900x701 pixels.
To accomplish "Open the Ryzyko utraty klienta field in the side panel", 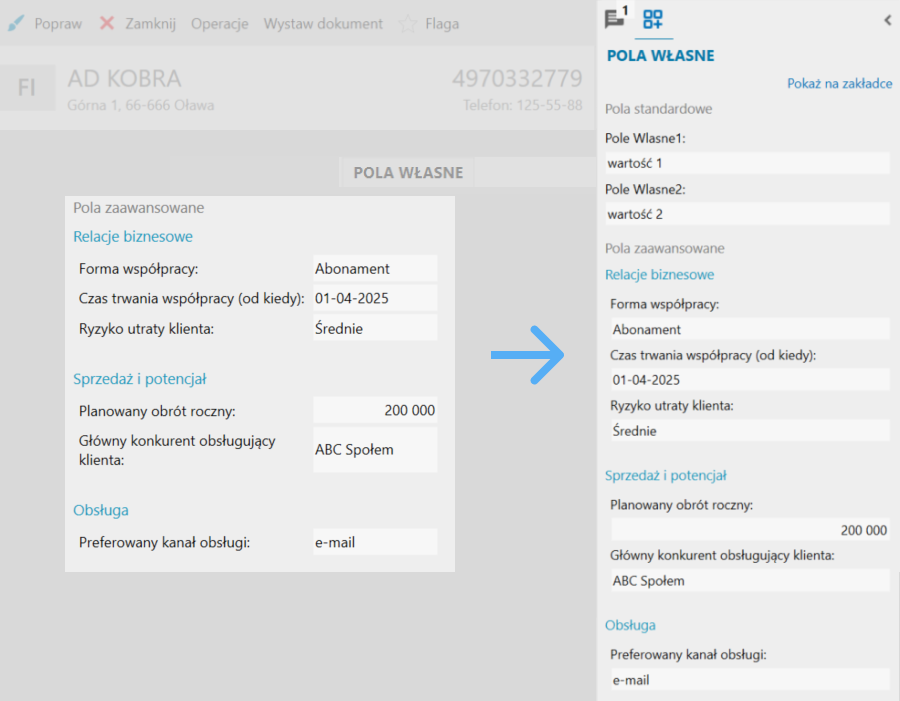I will (749, 431).
